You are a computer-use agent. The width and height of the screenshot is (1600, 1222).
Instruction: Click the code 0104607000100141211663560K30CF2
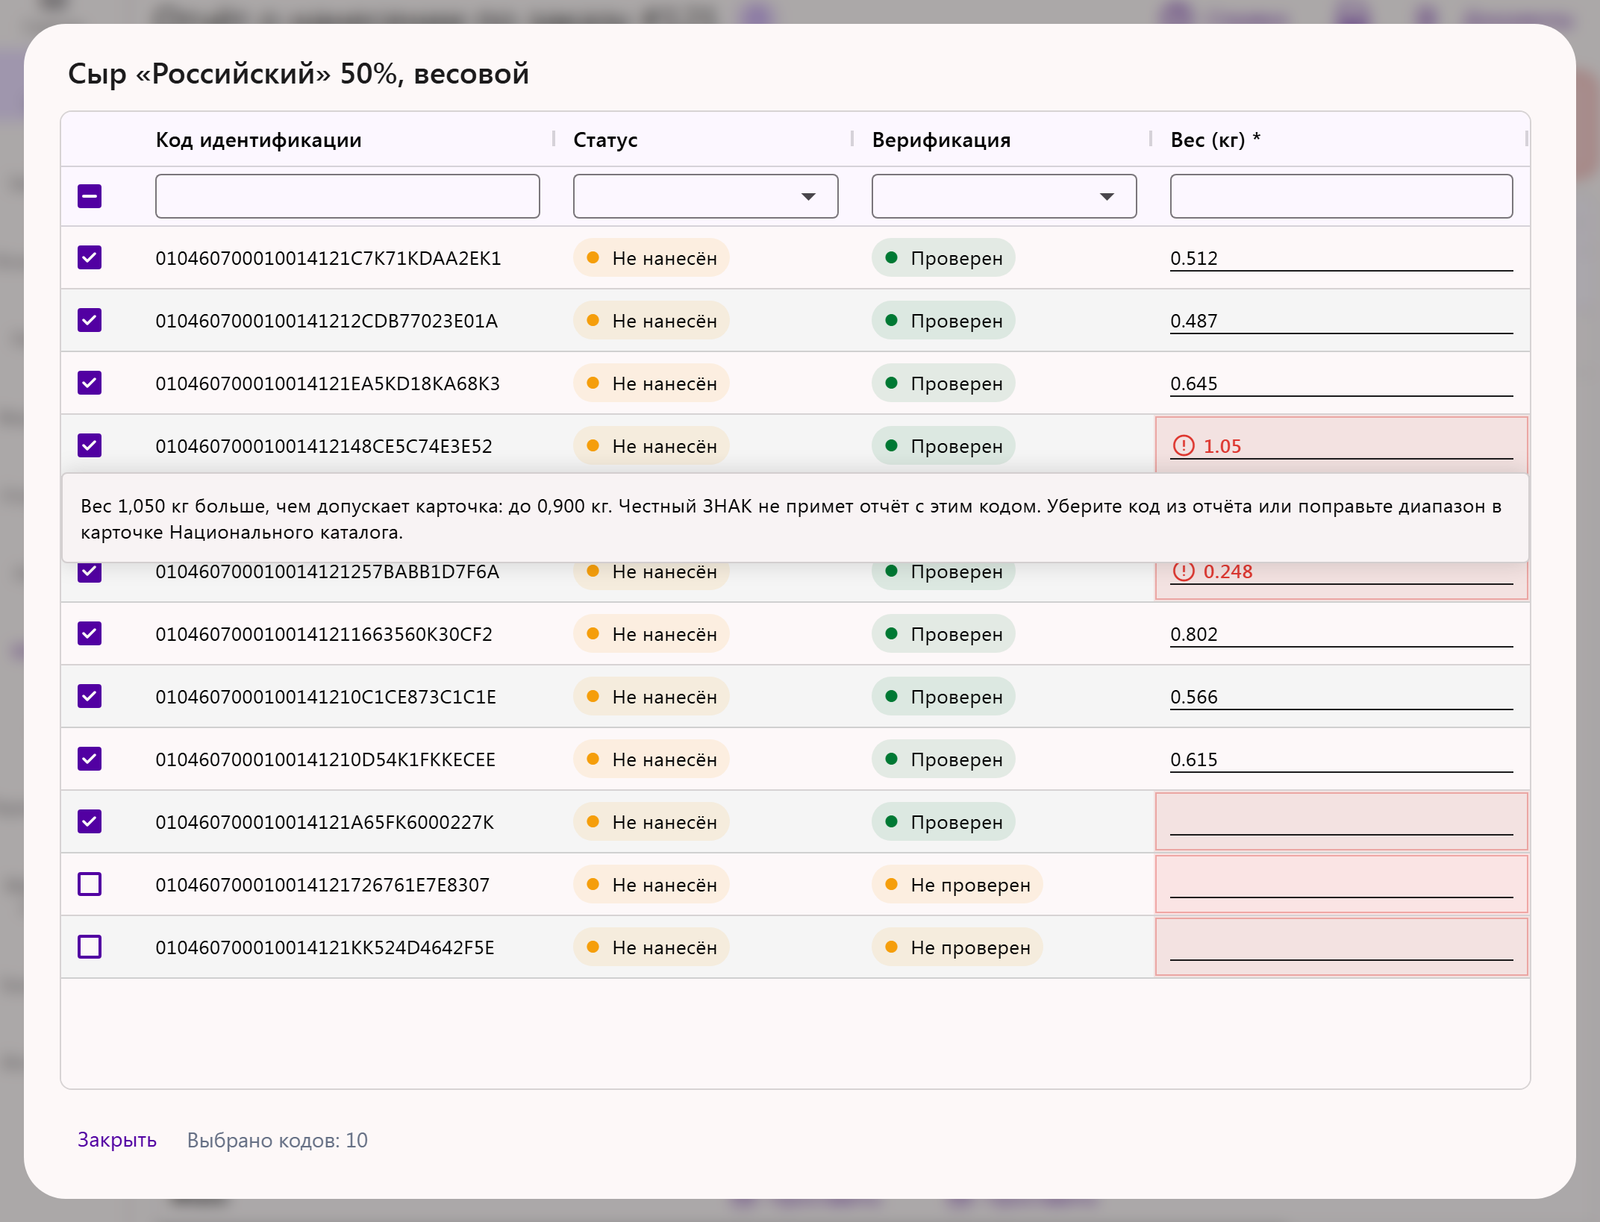coord(324,634)
